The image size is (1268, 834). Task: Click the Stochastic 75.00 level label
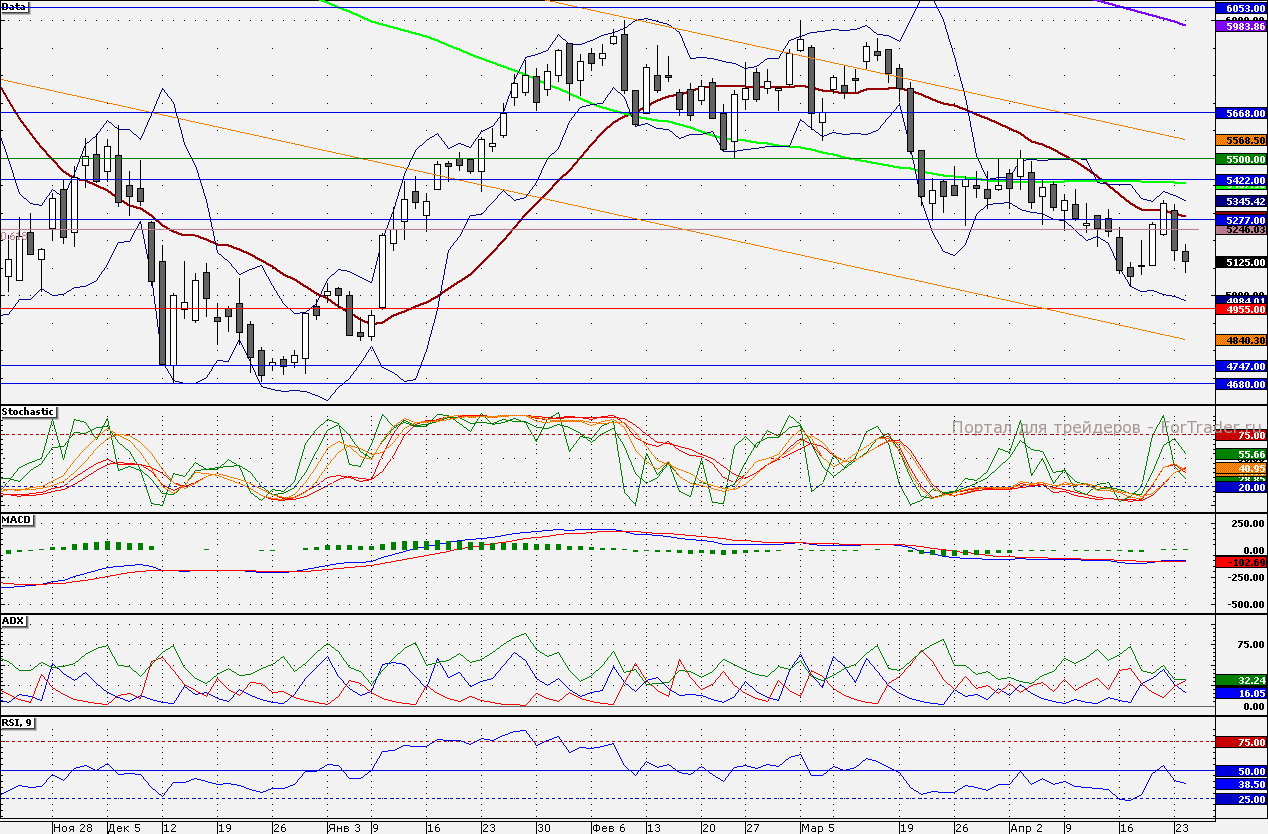(1241, 435)
